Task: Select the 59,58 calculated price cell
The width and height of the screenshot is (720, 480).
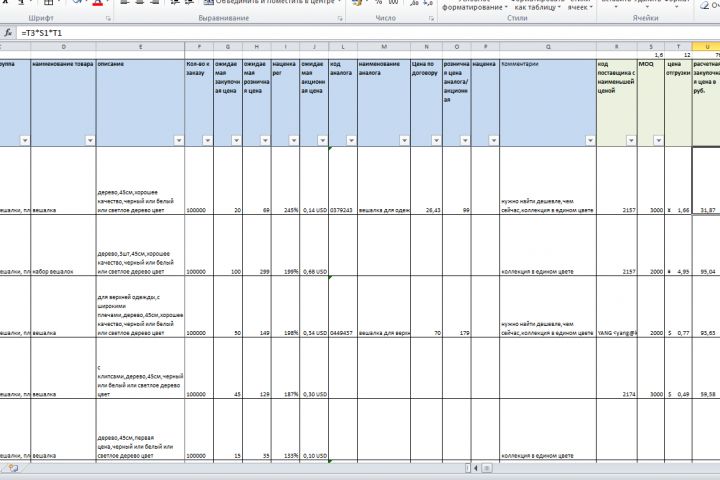Action: (706, 367)
